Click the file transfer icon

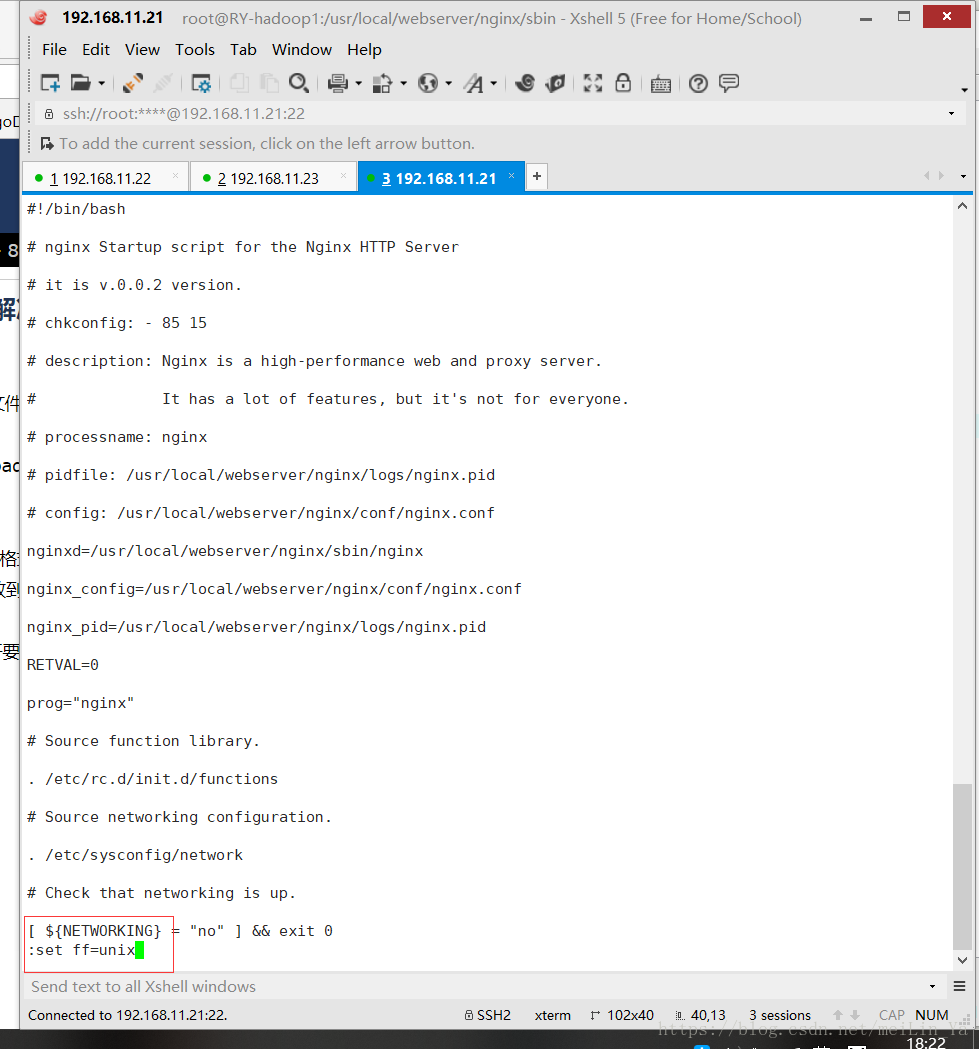(382, 84)
